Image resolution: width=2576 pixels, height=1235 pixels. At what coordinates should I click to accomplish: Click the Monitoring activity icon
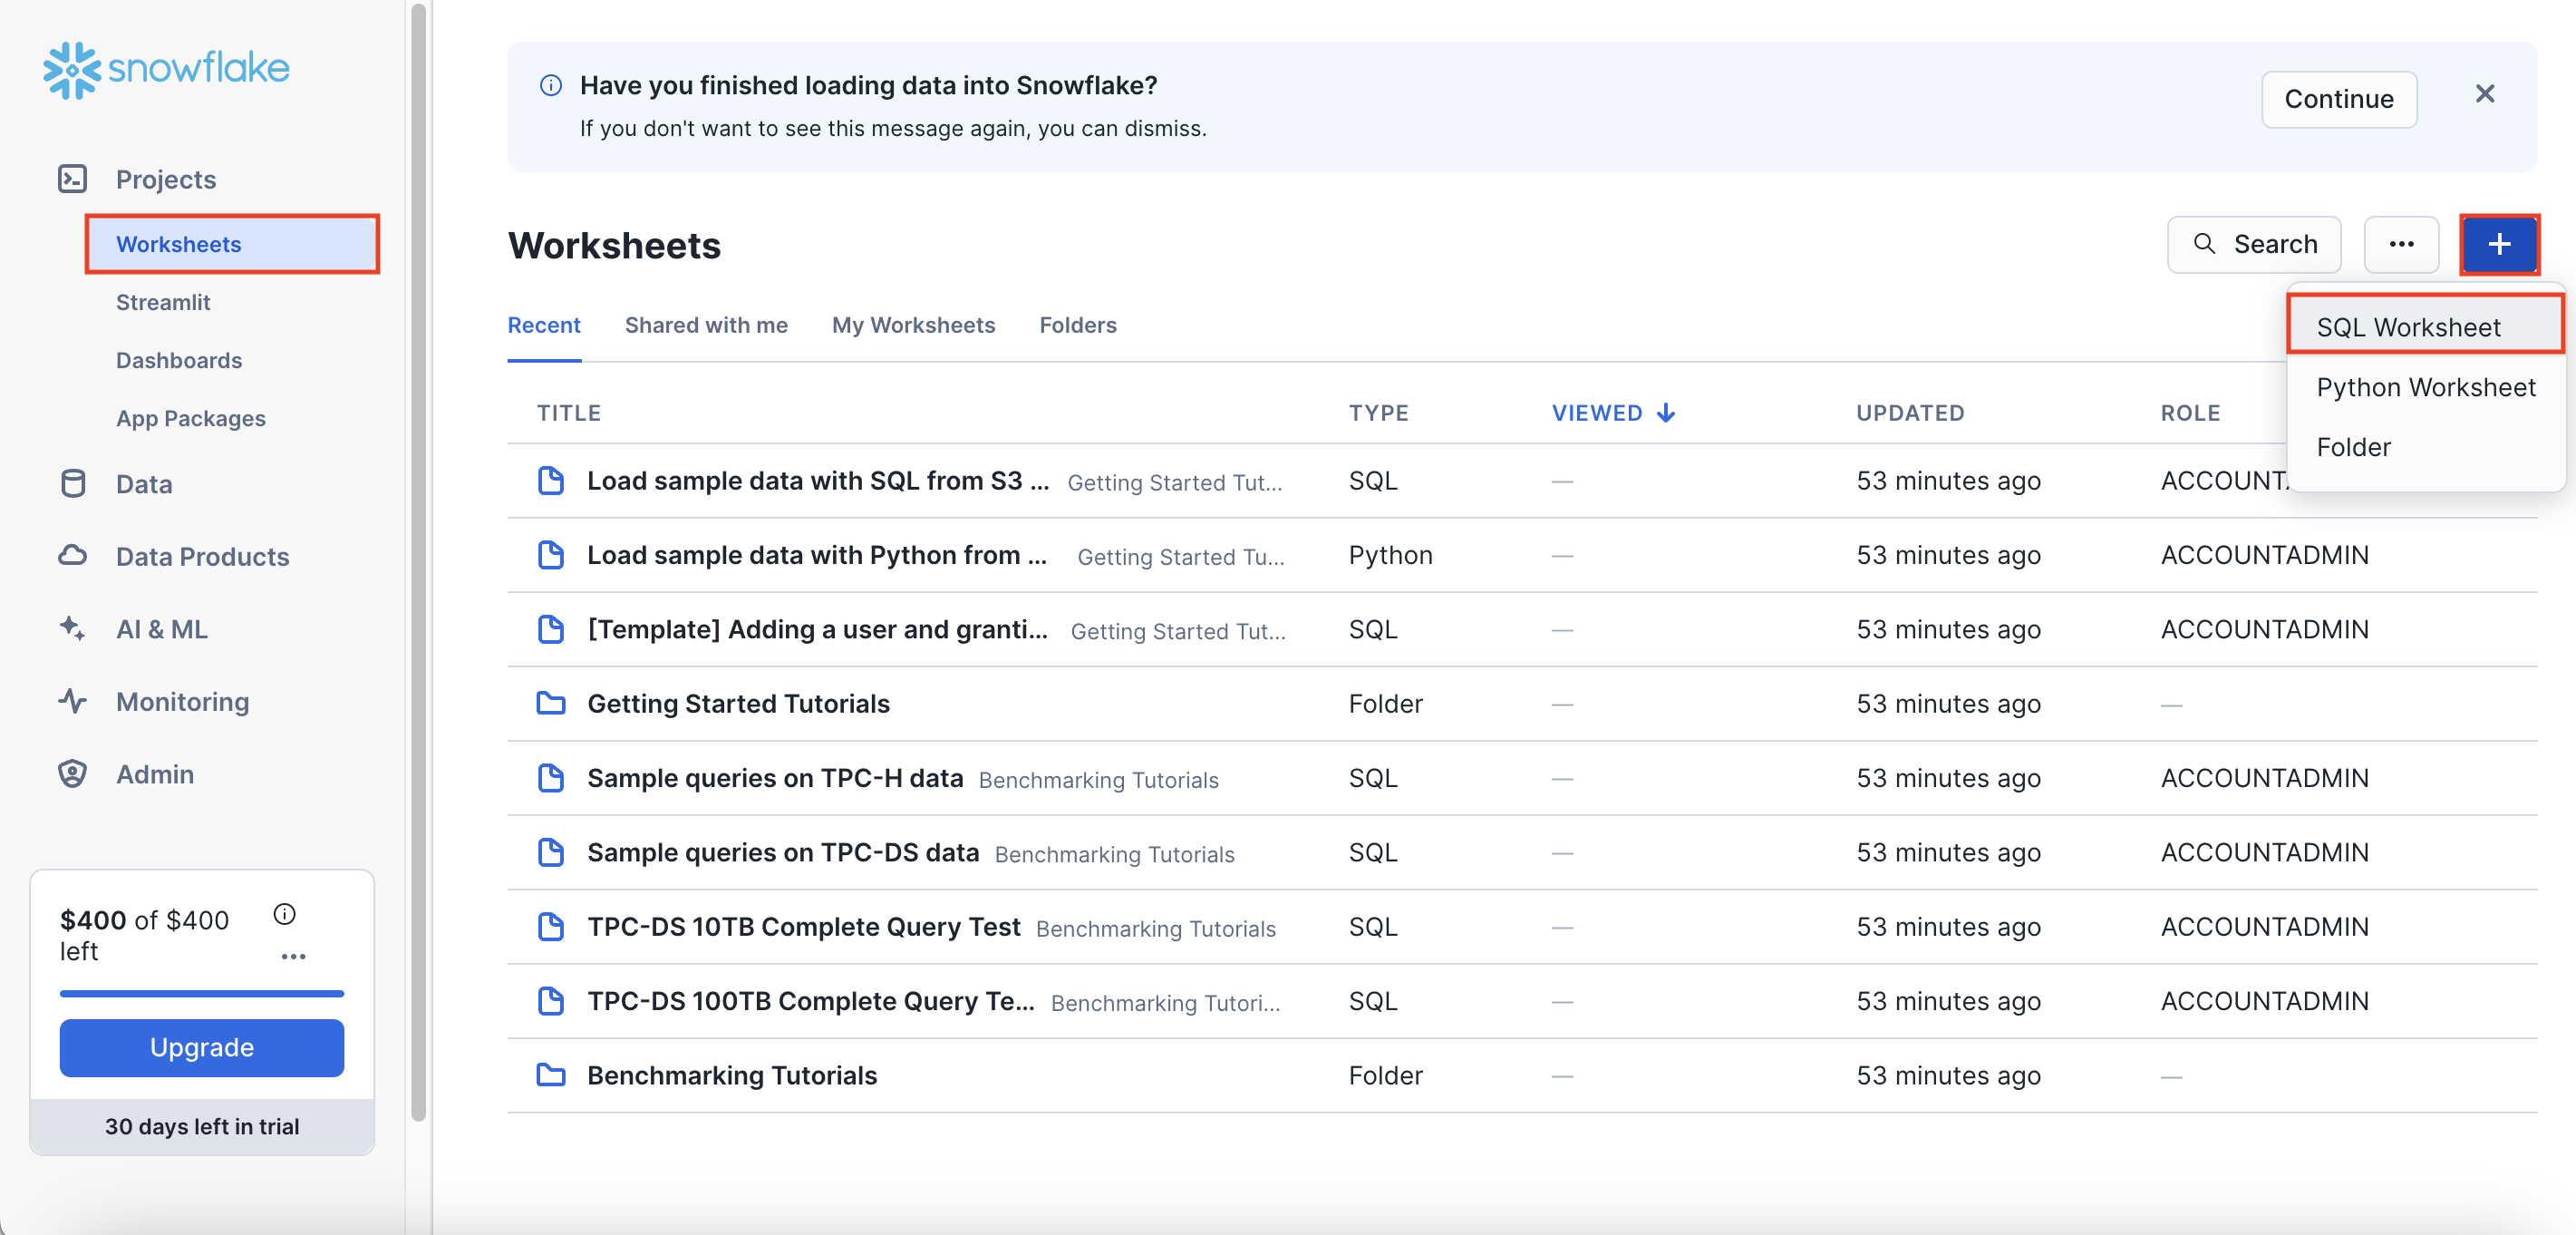click(72, 701)
